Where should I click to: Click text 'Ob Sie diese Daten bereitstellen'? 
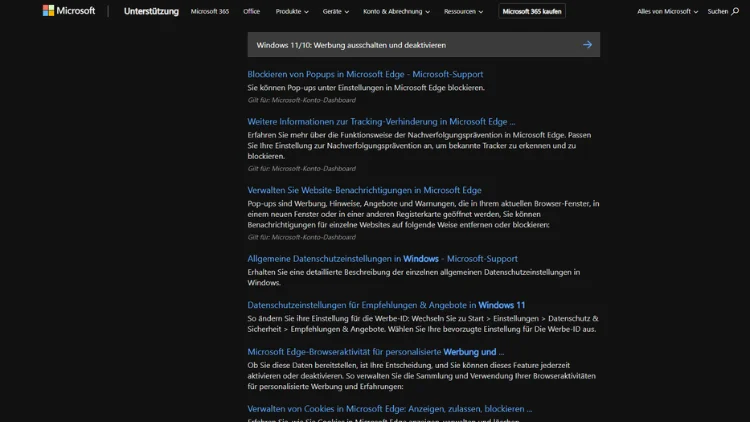[x=421, y=376]
